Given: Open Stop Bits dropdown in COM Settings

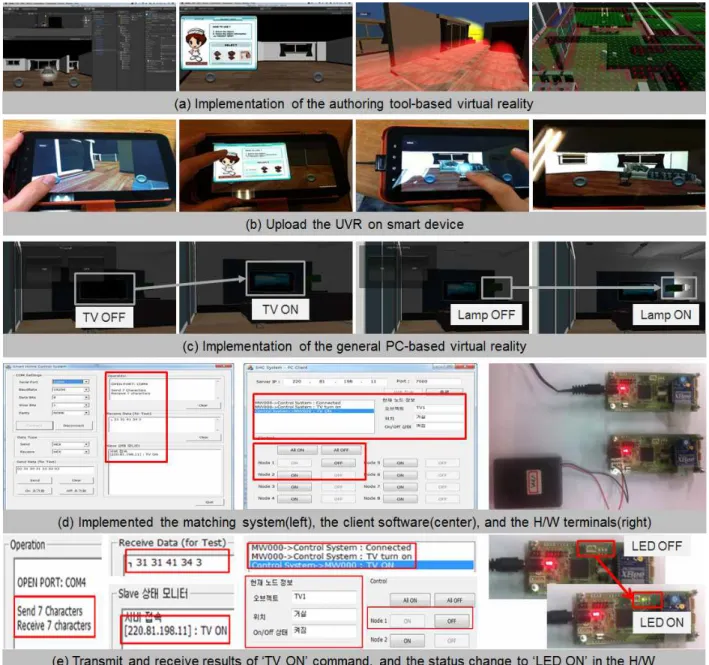Looking at the screenshot, I should (71, 405).
